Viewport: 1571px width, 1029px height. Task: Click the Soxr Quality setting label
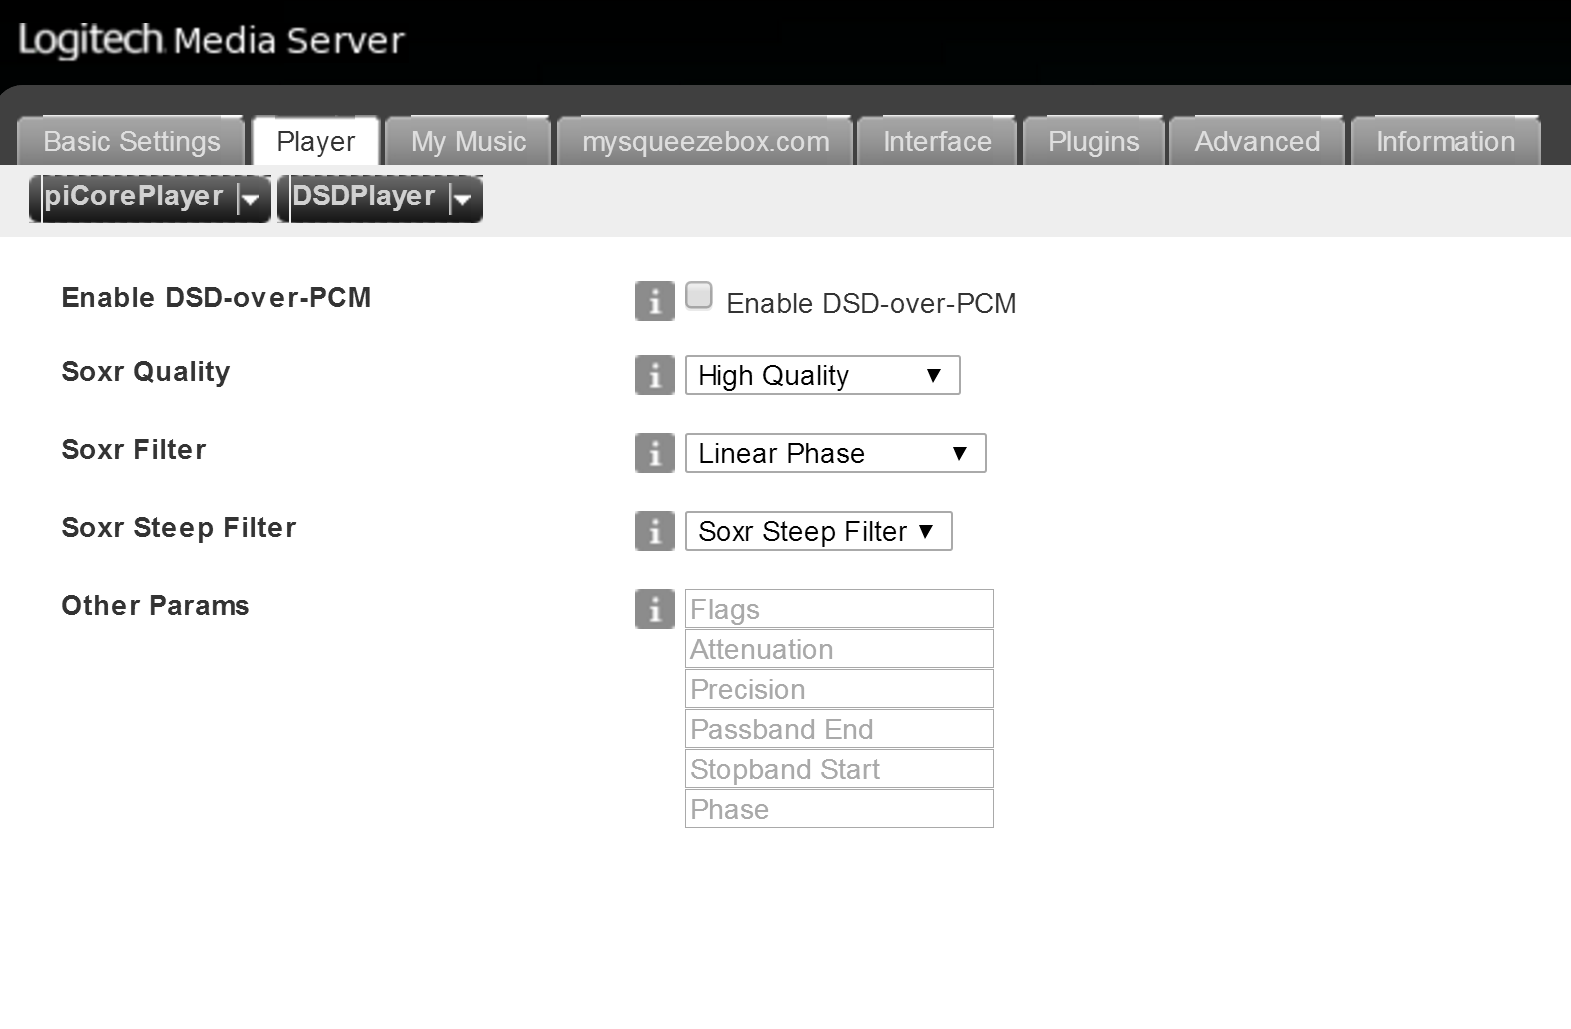point(146,372)
